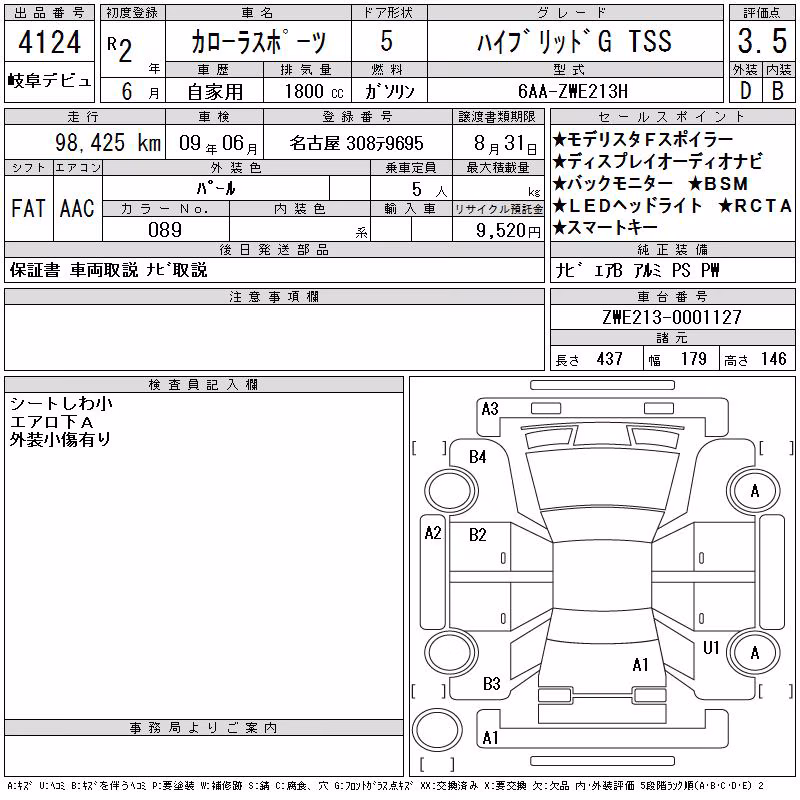Select inspector note エアロ下A
Viewport: 800px width, 800px height.
(52, 422)
